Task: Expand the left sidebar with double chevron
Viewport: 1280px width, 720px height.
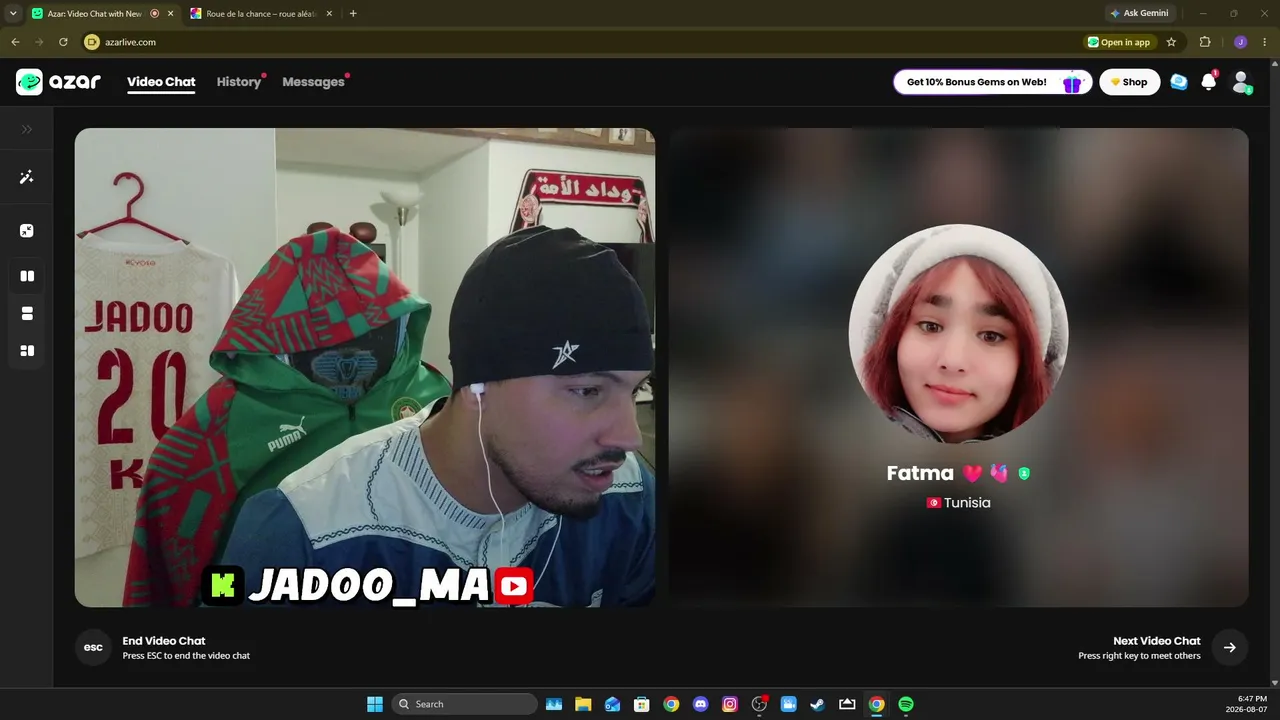Action: [x=27, y=129]
